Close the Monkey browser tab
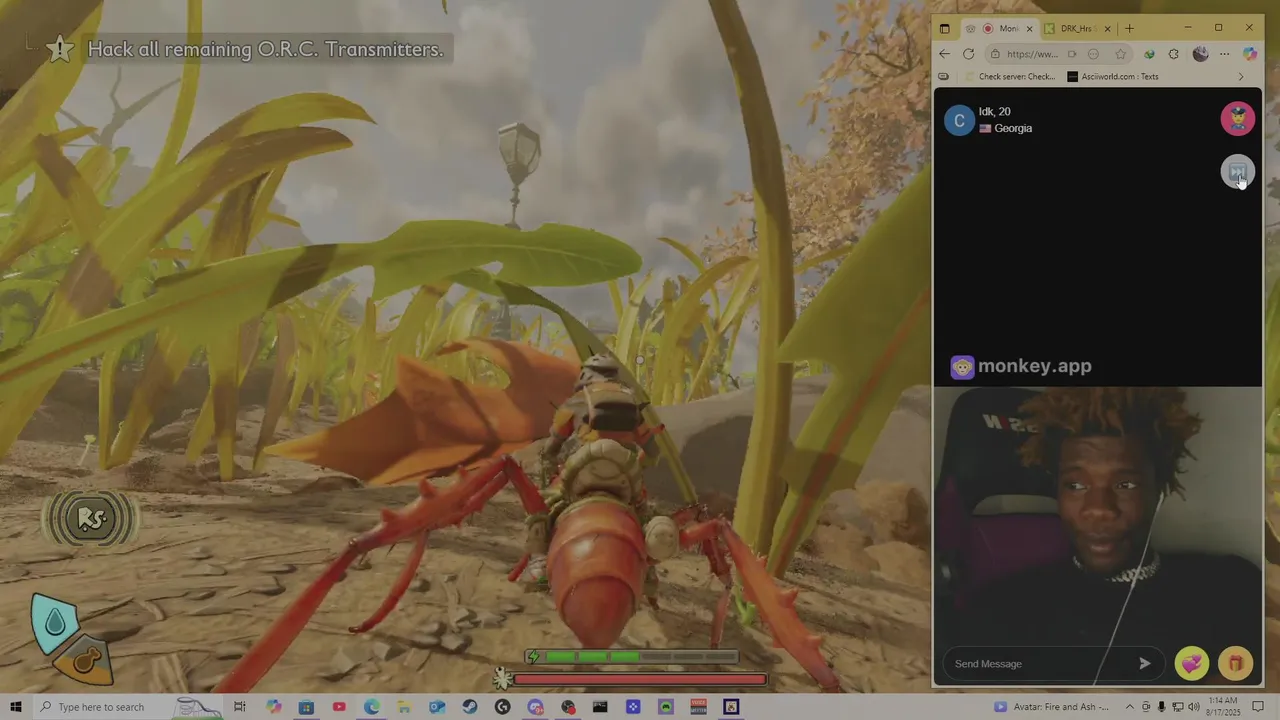This screenshot has height=720, width=1280. click(1029, 28)
